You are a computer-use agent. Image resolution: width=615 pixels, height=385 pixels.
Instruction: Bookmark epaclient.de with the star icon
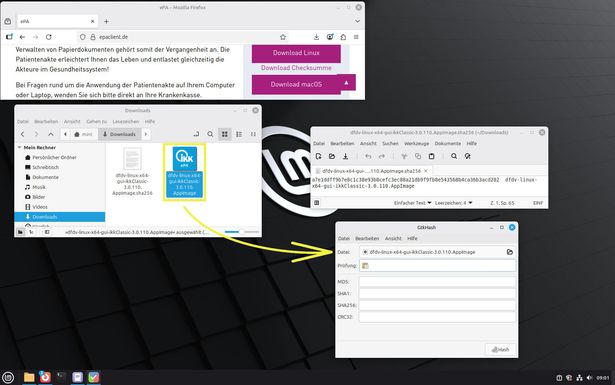point(283,37)
